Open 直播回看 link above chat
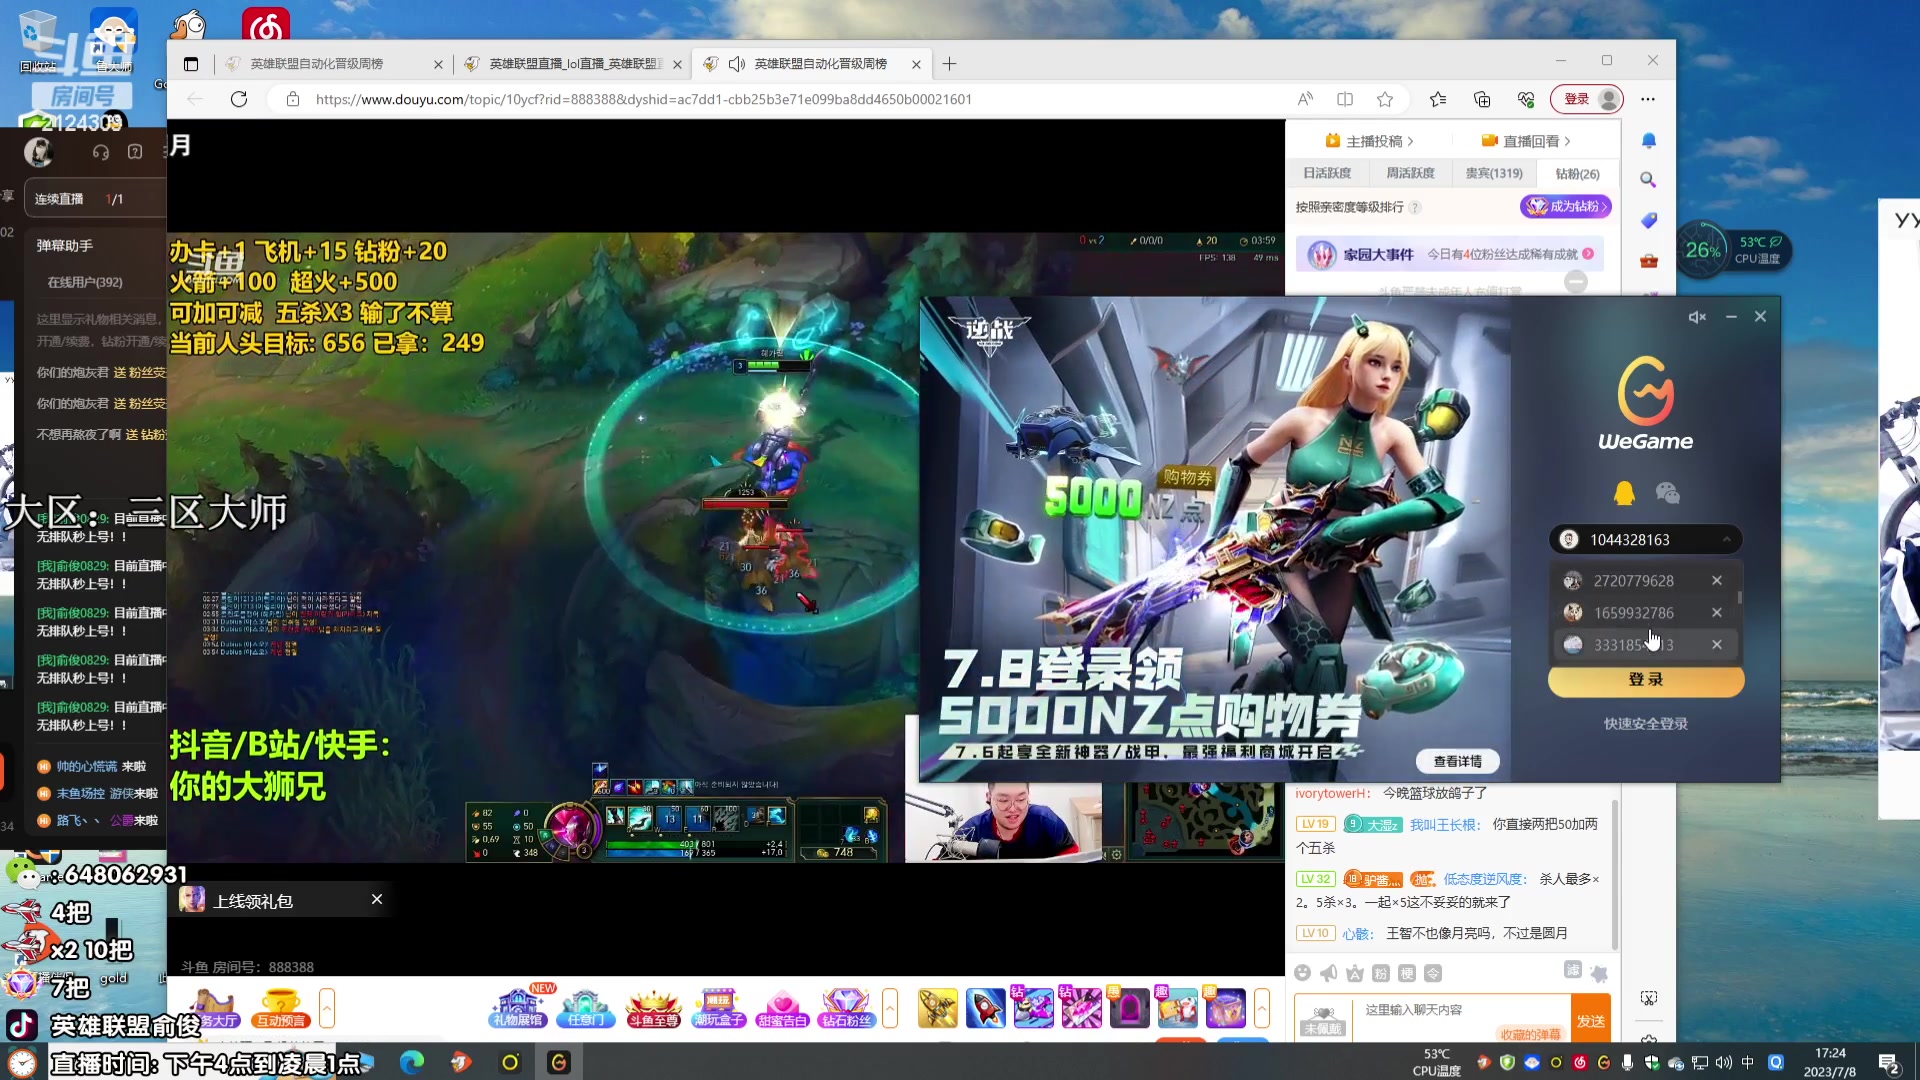Screen dimensions: 1920x1080 [1526, 141]
